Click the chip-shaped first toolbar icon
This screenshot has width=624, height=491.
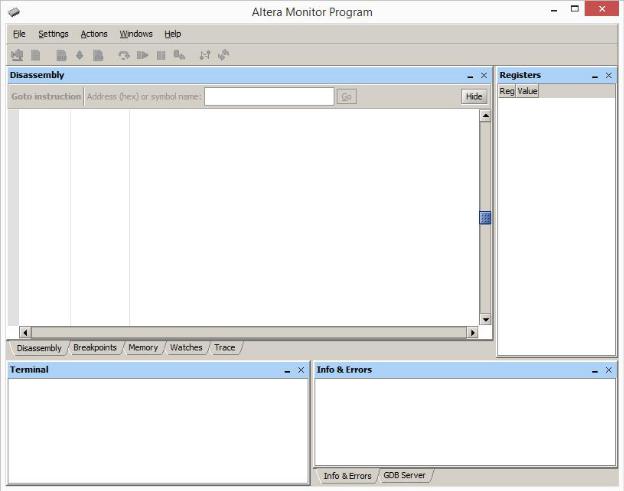[x=17, y=55]
